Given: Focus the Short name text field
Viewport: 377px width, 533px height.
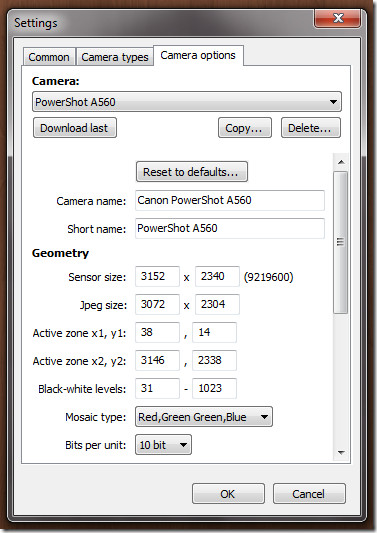Looking at the screenshot, I should (230, 228).
